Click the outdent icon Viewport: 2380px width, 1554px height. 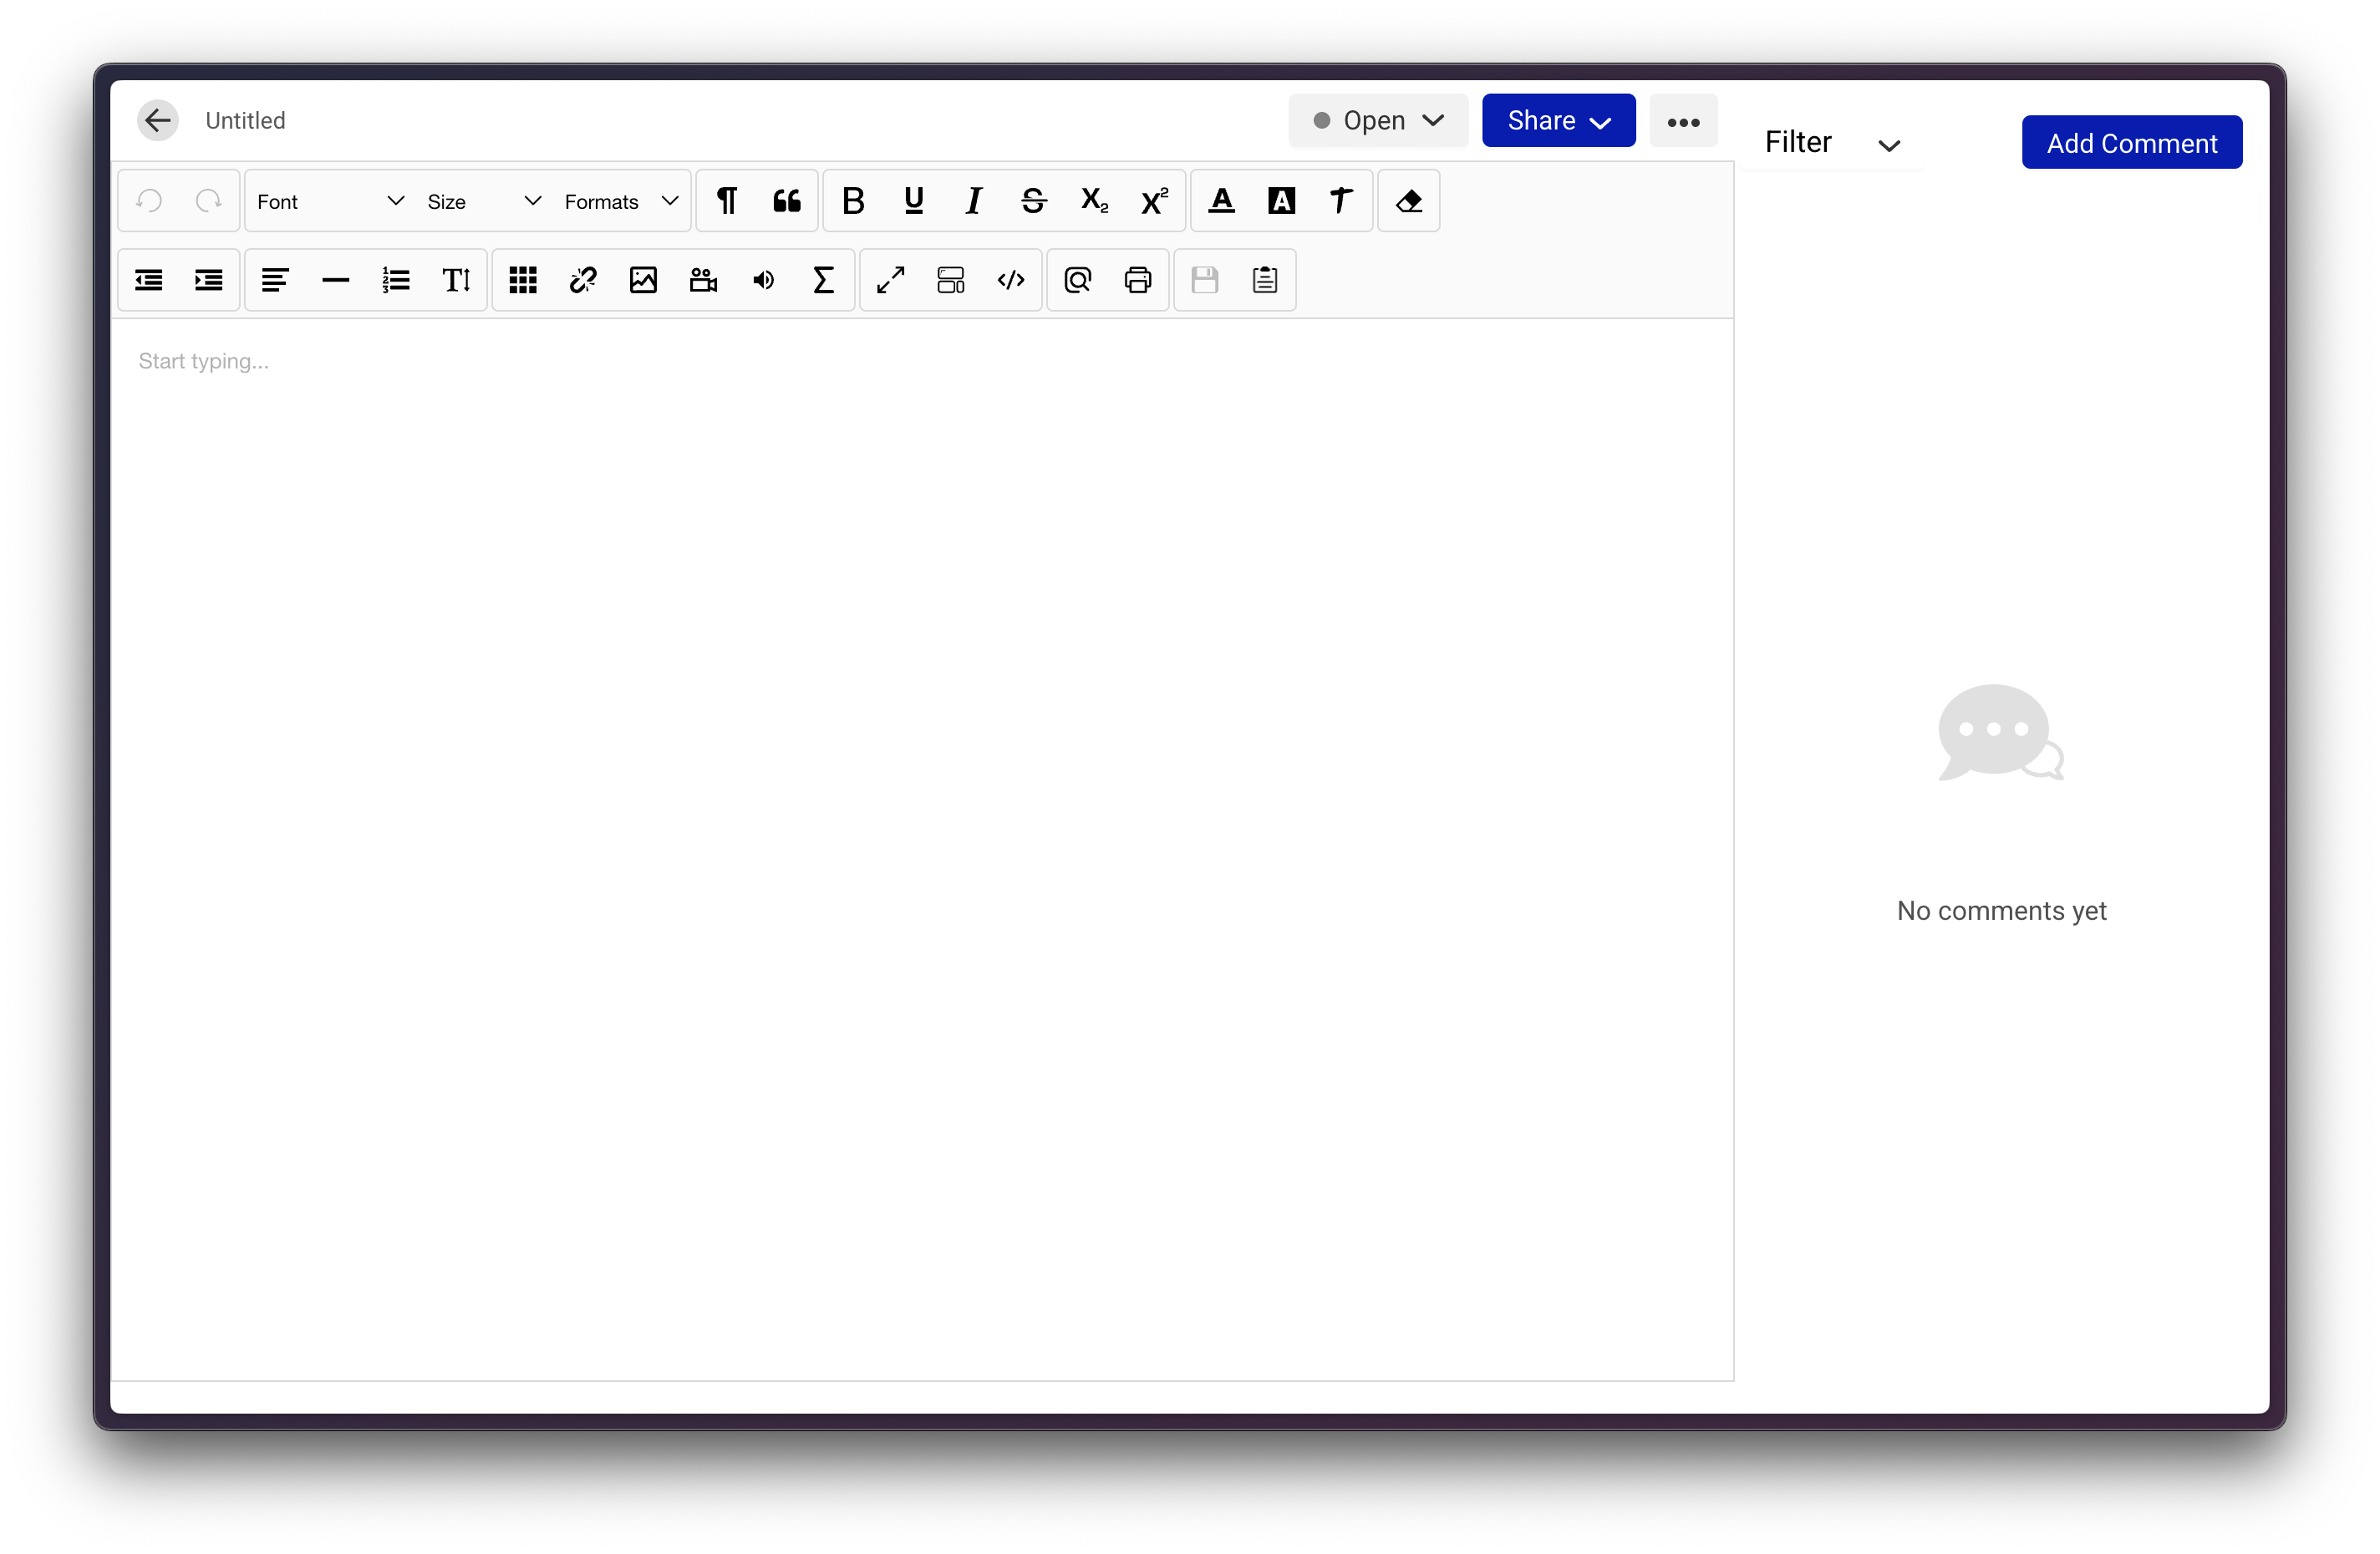(x=149, y=280)
